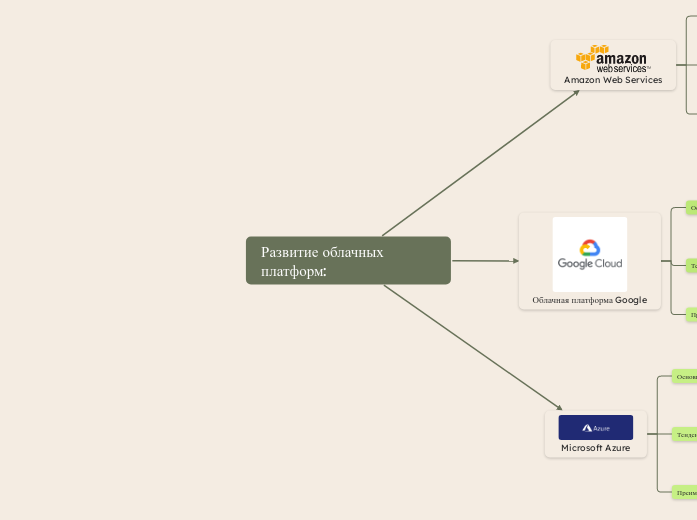Screen dimensions: 697x520
Task: Select the central node "Развитие облачных платформ:"
Action: coord(348,260)
